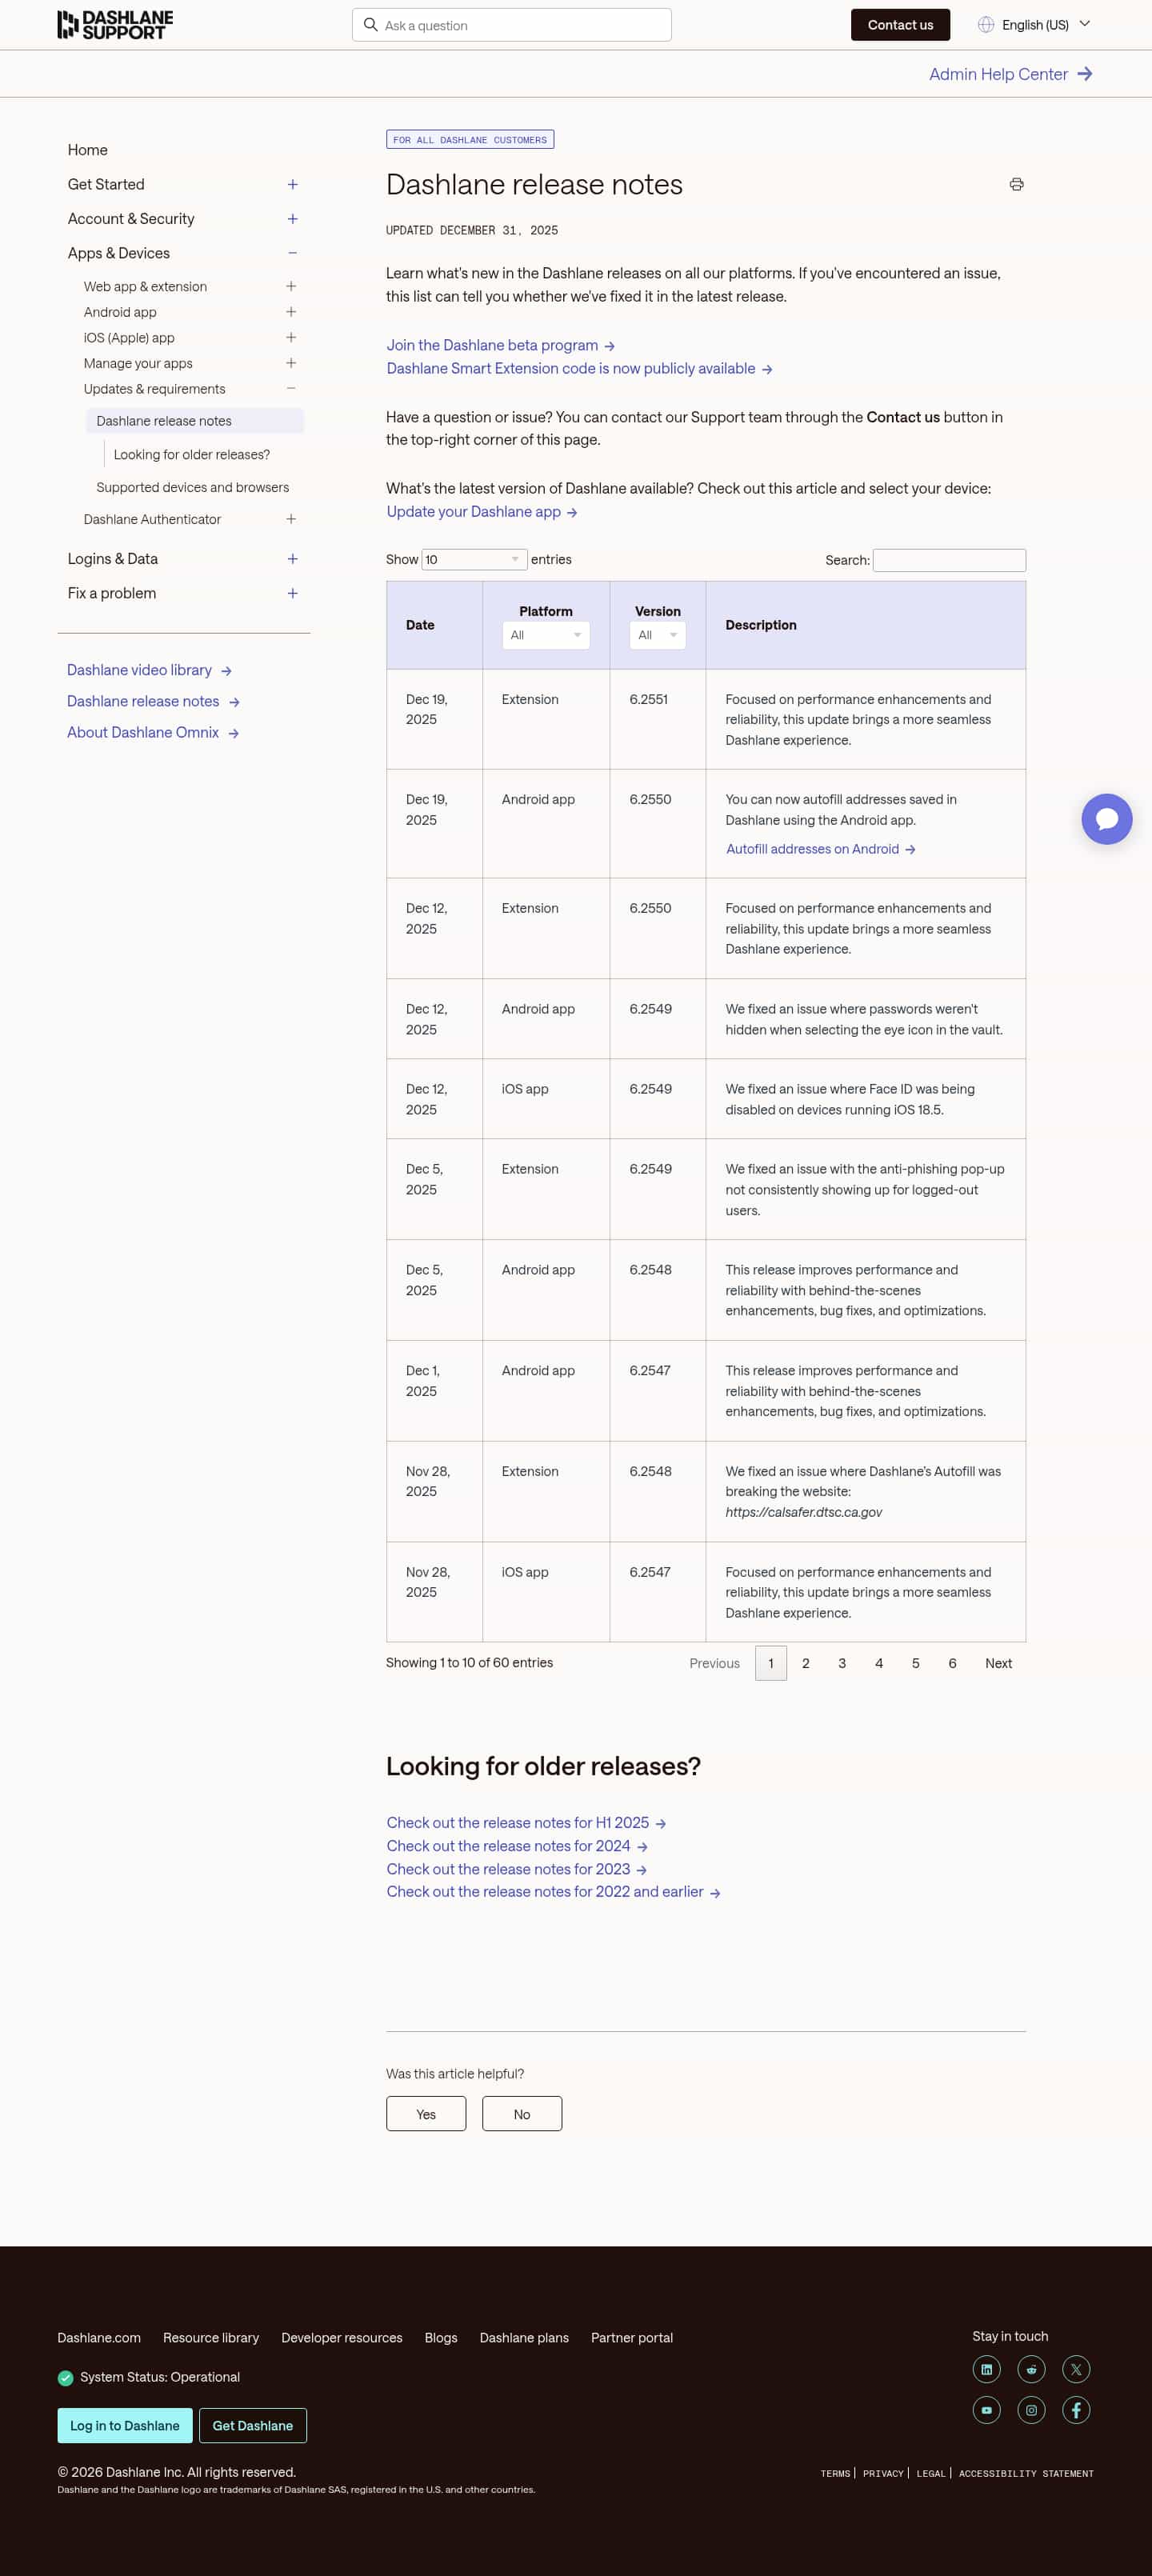Open the Show entries dropdown

[474, 559]
